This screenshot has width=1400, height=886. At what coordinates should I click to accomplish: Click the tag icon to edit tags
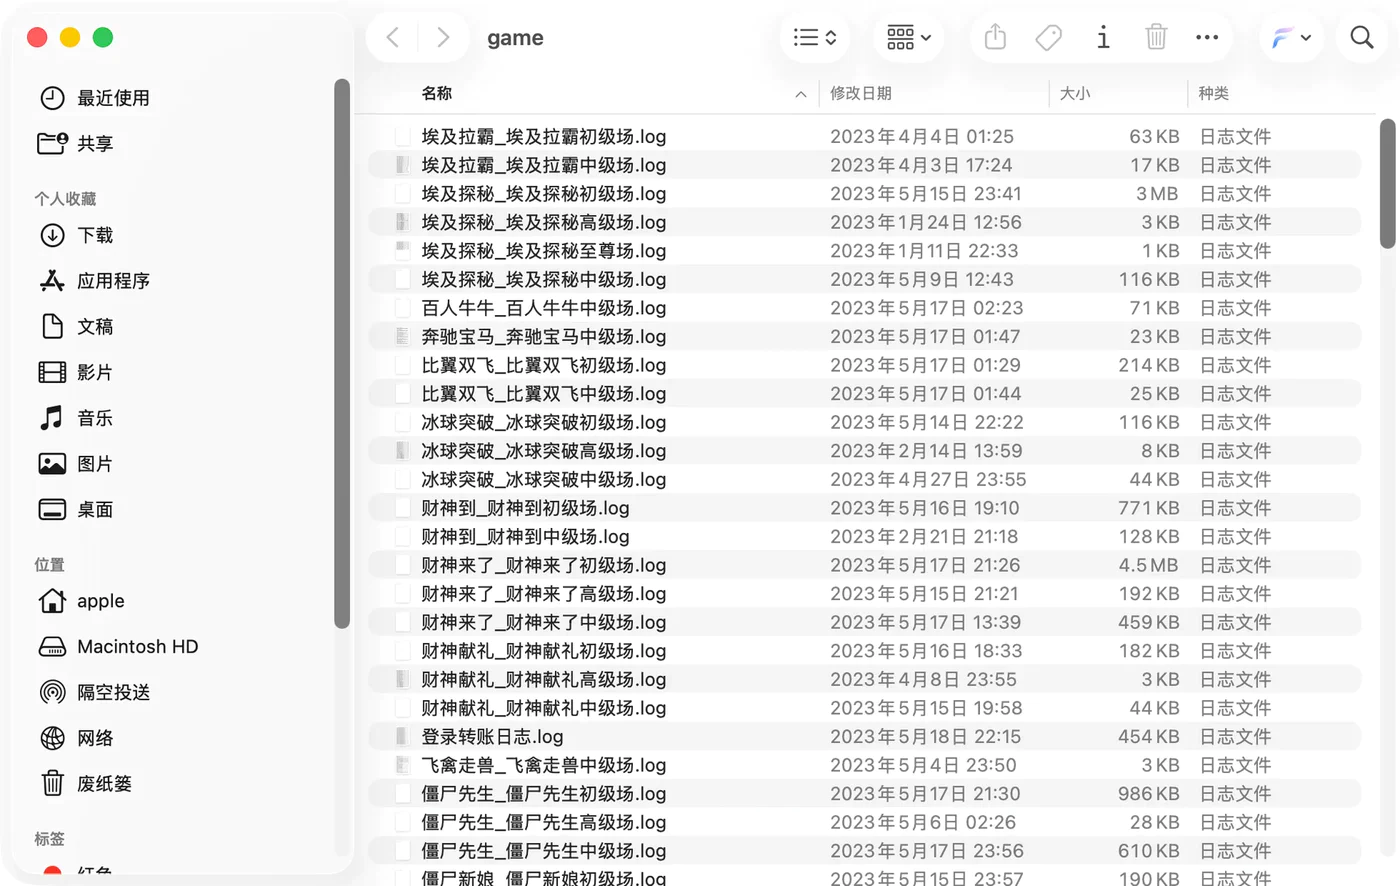pos(1048,38)
